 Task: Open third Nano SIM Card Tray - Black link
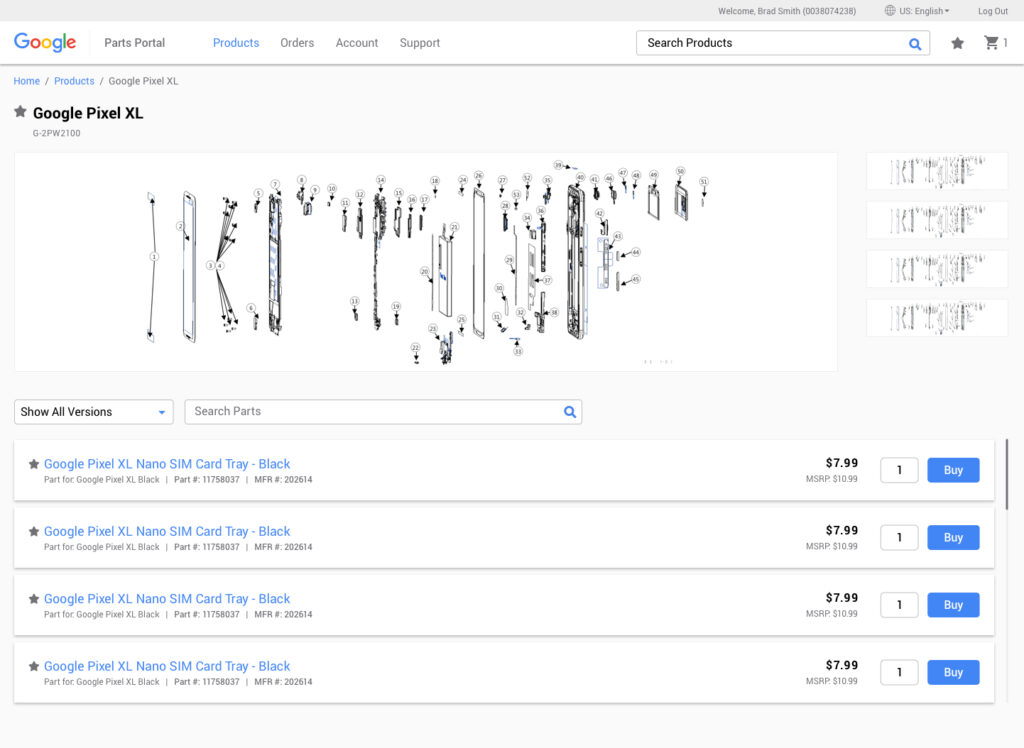pos(167,598)
